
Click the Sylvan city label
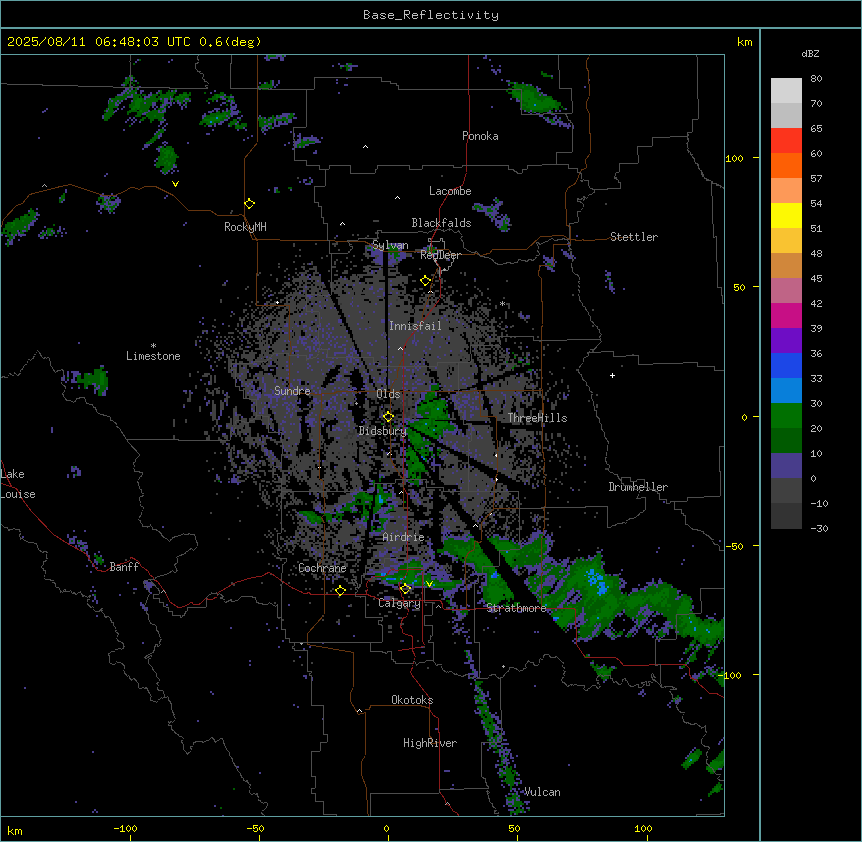click(390, 245)
